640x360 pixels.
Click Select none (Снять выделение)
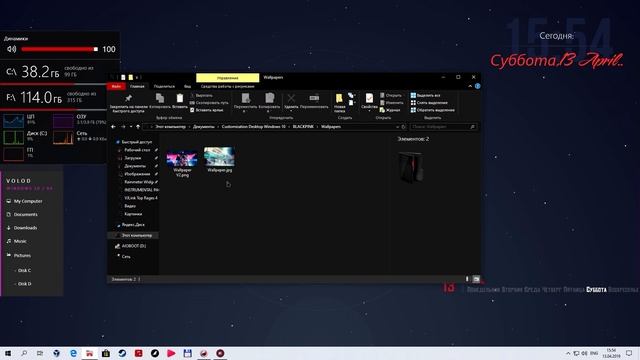tap(429, 103)
